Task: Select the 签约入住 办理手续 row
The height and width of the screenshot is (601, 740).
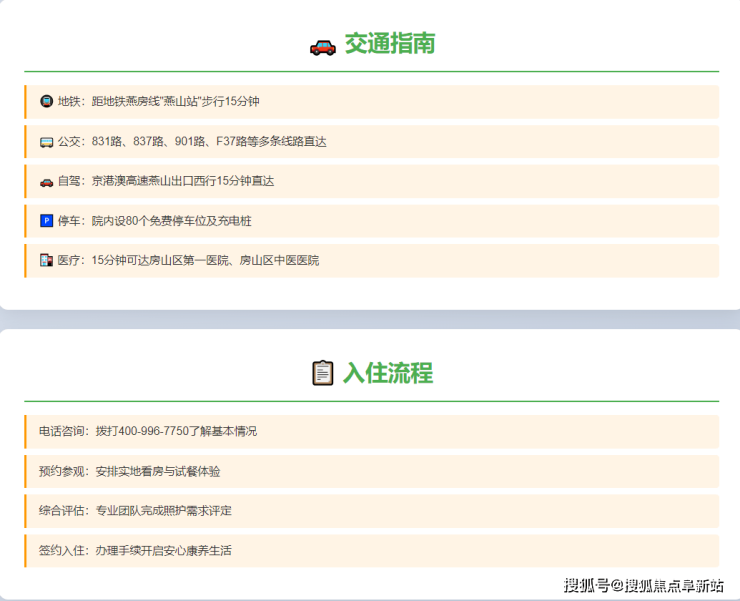Action: coord(372,551)
